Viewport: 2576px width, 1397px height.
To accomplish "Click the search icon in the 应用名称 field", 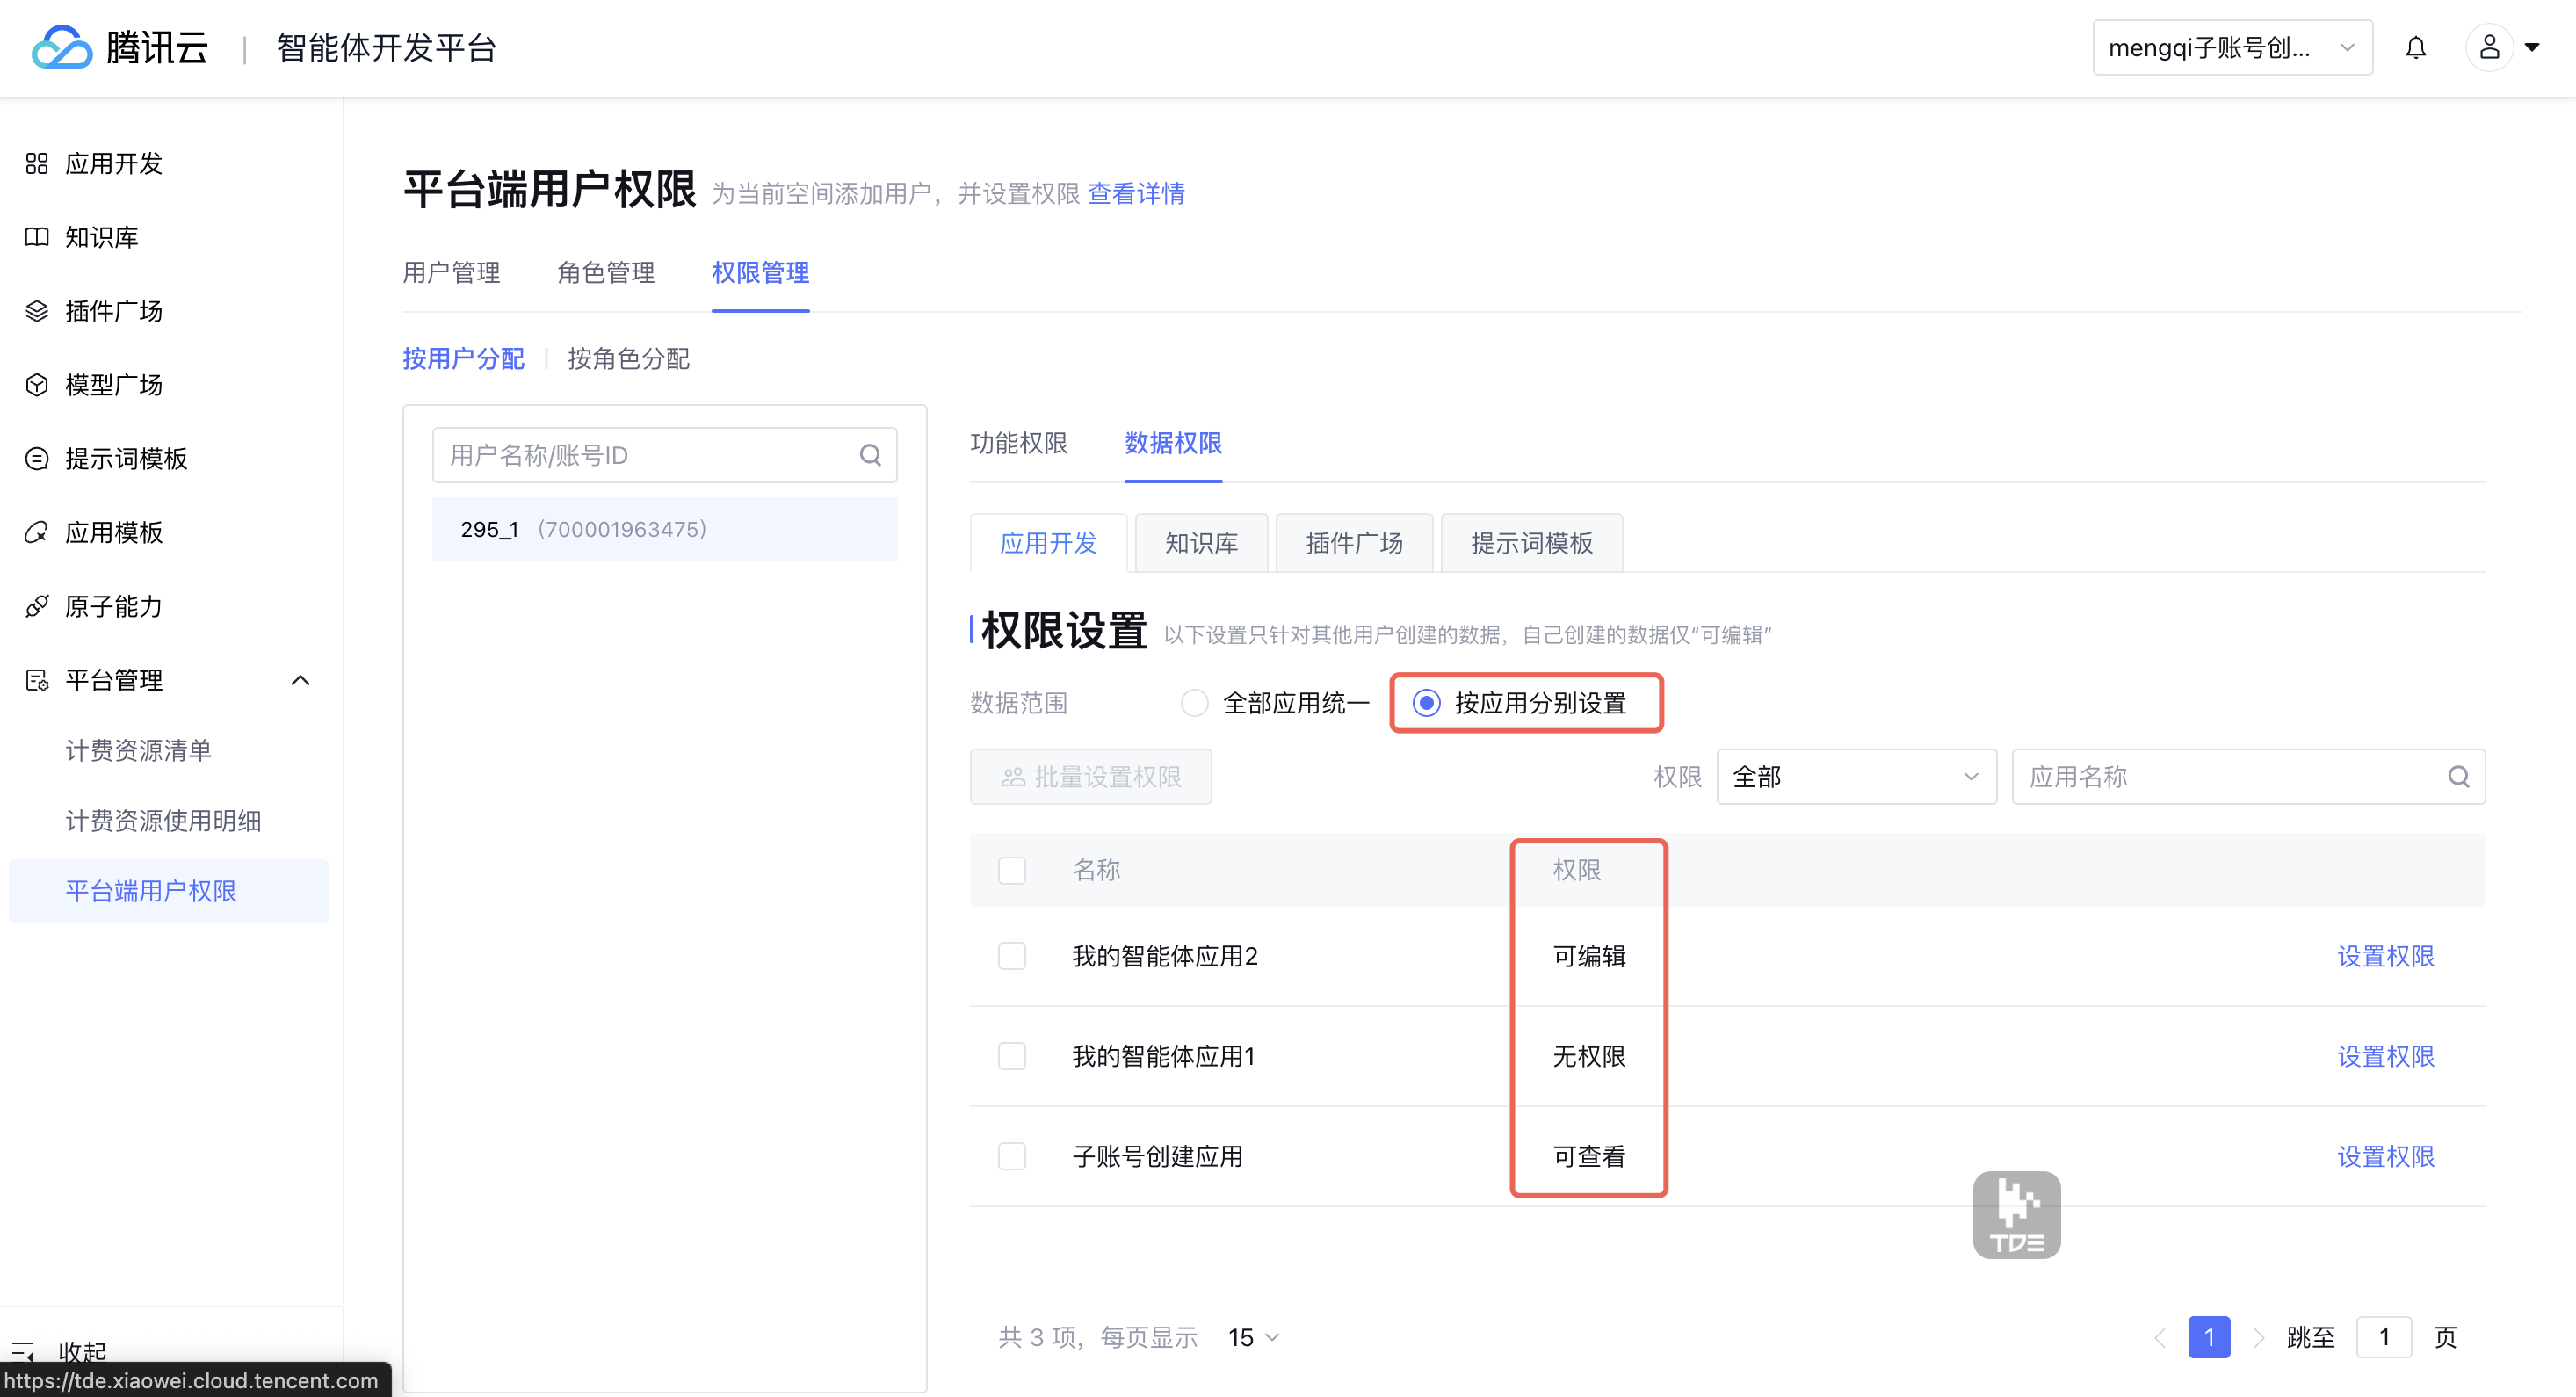I will tap(2458, 777).
